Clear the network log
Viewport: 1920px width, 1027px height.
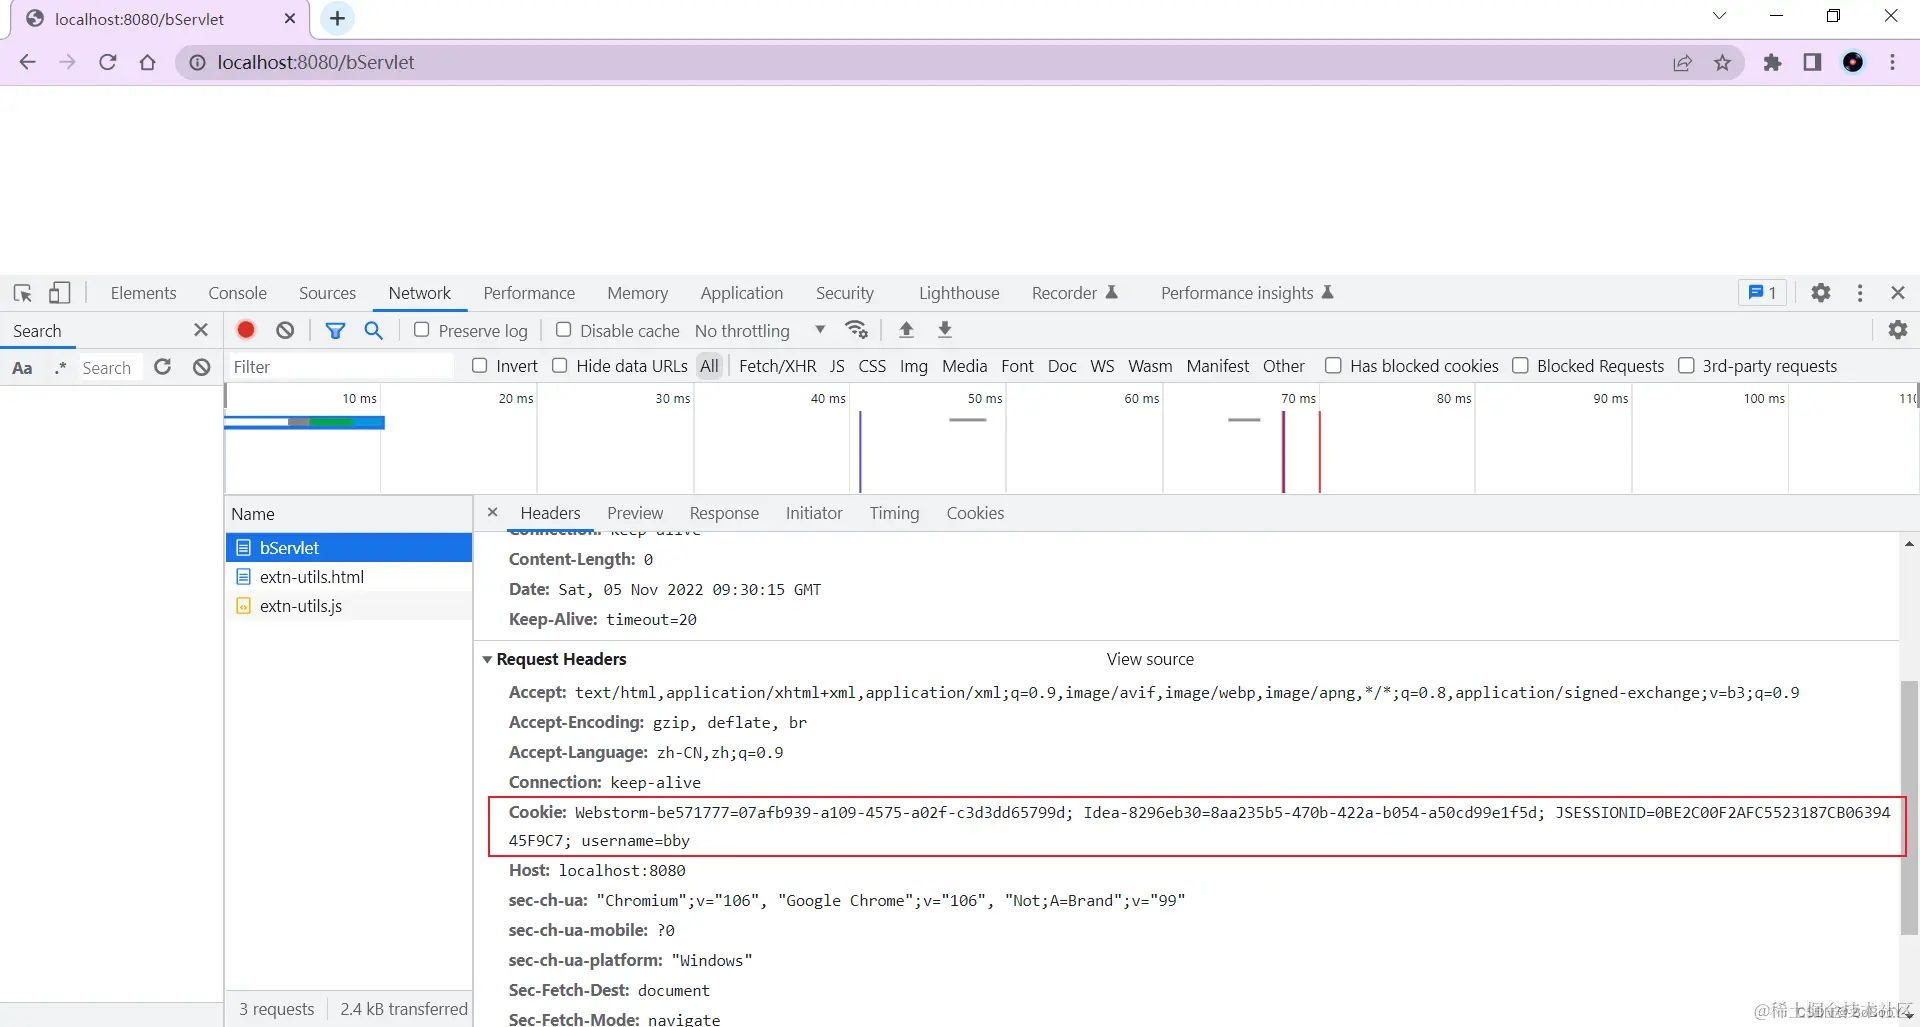coord(285,330)
